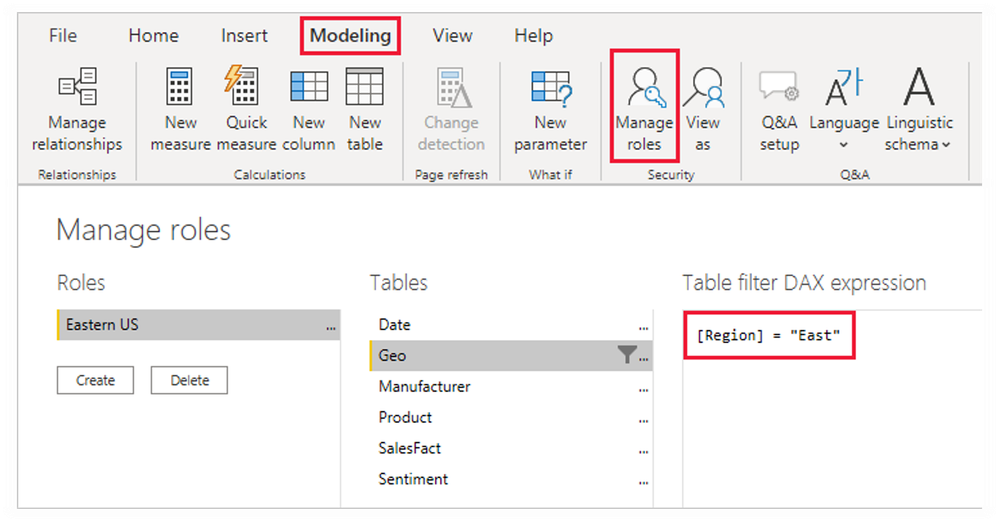Click the Geo table filter icon
The image size is (999, 521).
point(626,355)
